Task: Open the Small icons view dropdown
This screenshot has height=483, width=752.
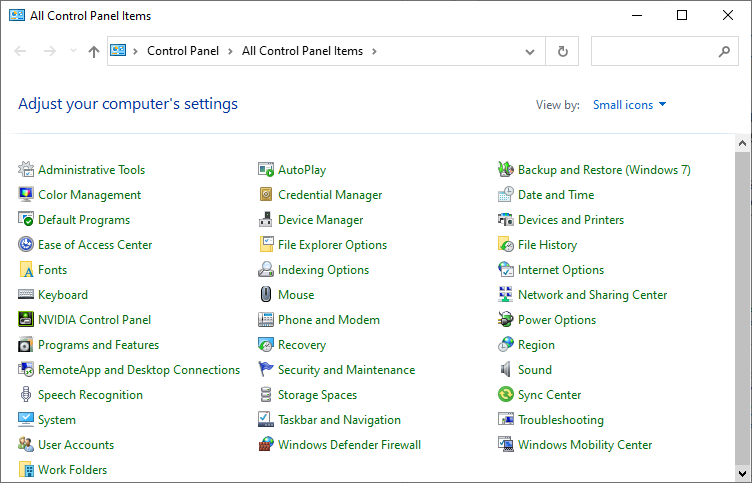Action: pyautogui.click(x=629, y=105)
